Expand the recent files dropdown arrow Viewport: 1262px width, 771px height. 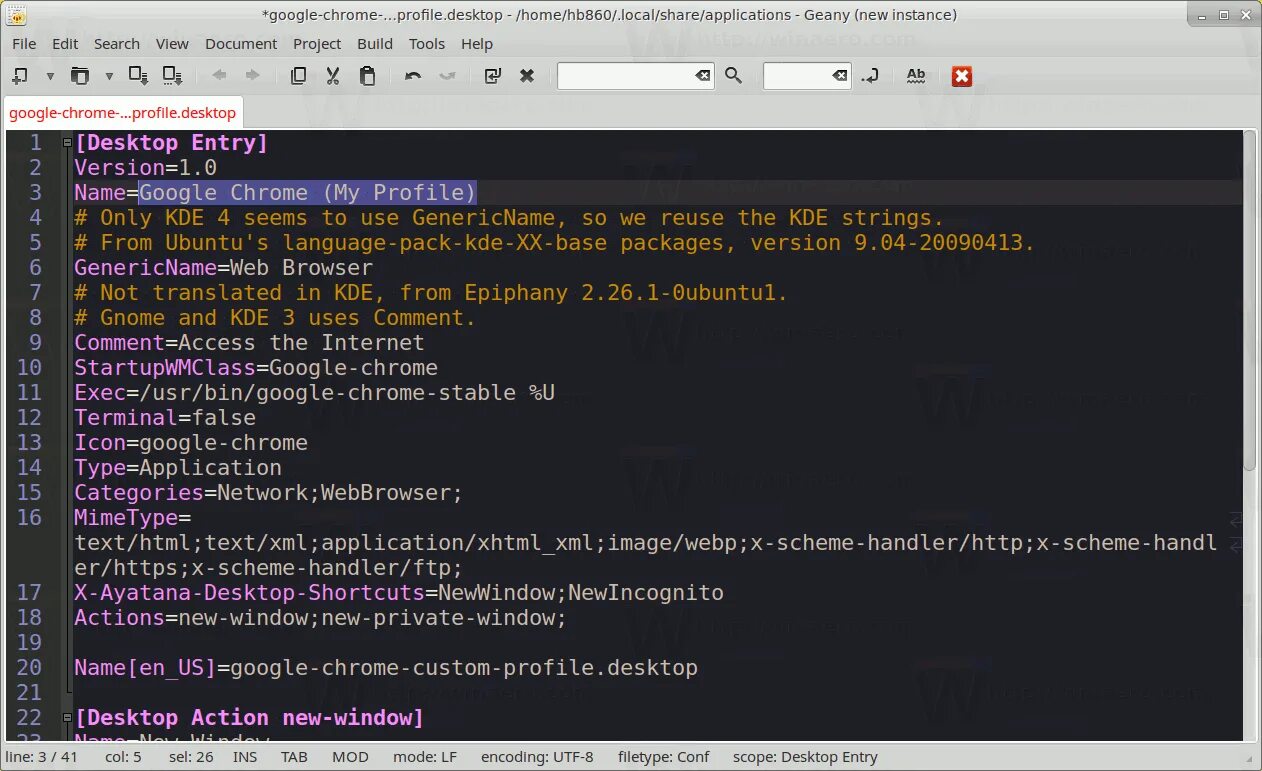pyautogui.click(x=109, y=76)
